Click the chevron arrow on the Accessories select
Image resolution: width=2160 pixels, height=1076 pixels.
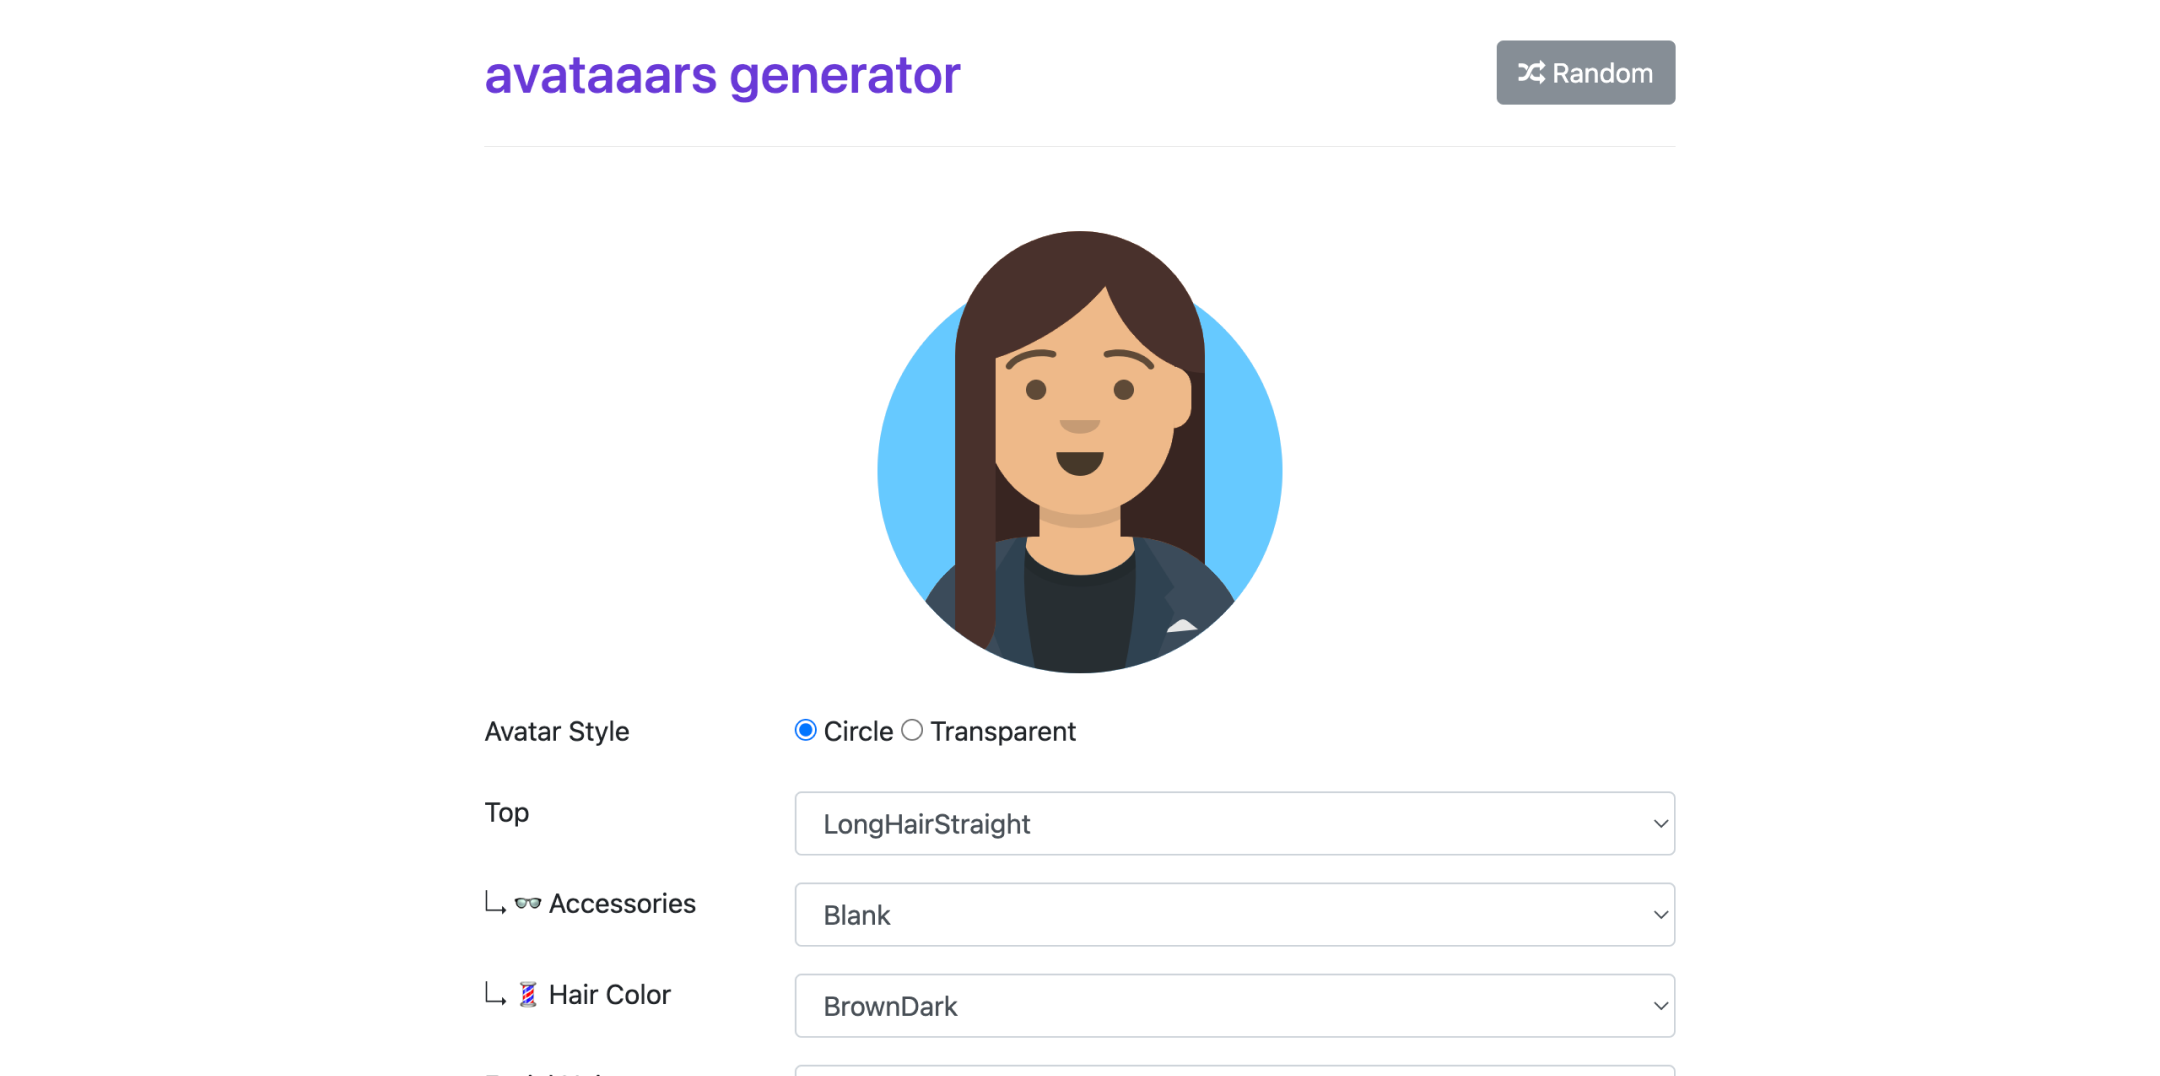(1660, 915)
